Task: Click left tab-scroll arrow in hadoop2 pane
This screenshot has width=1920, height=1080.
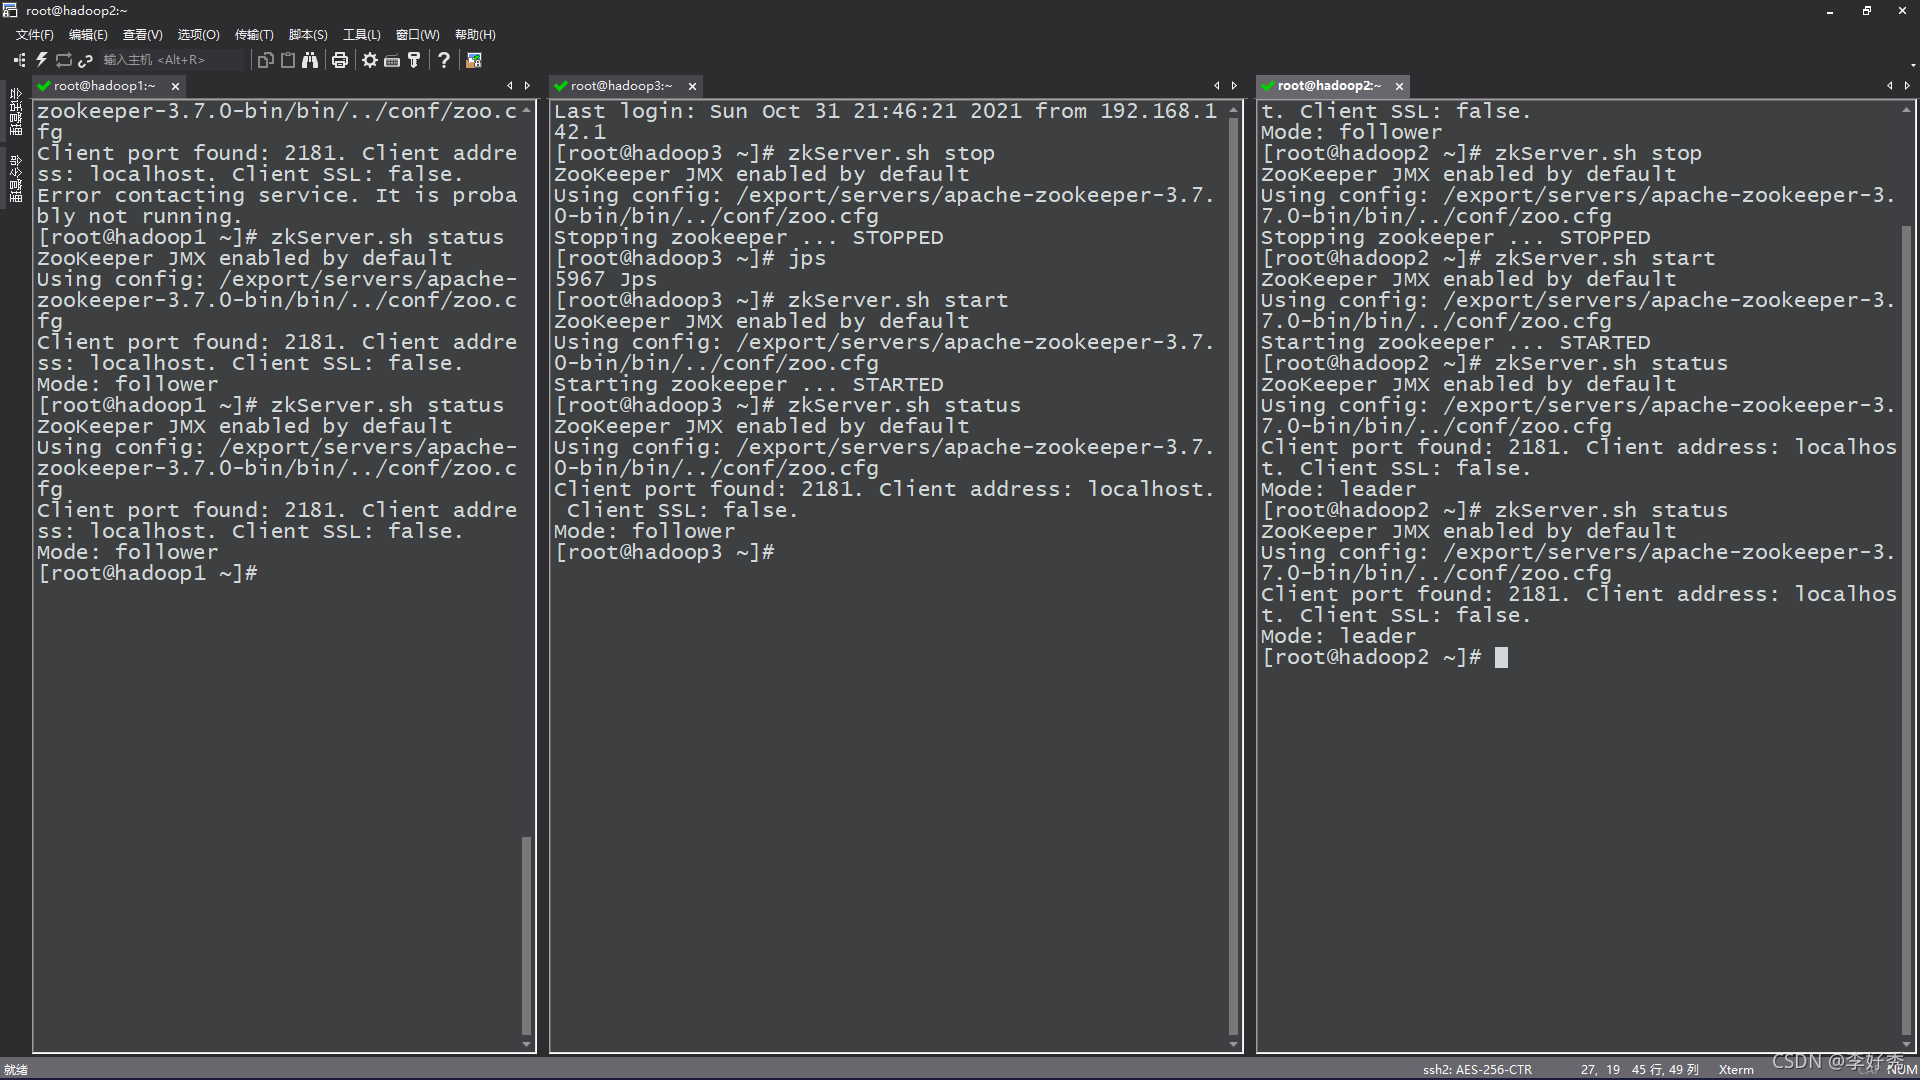Action: coord(1890,86)
